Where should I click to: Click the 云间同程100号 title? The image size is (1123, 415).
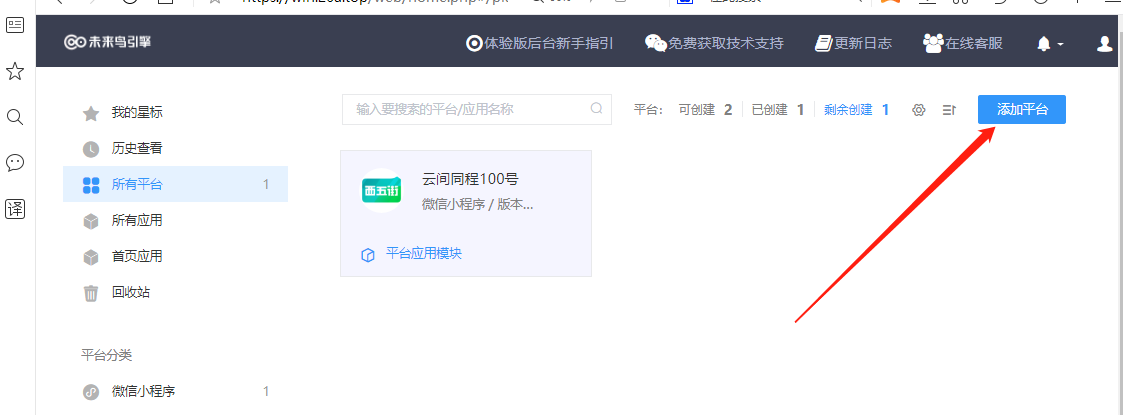[471, 179]
